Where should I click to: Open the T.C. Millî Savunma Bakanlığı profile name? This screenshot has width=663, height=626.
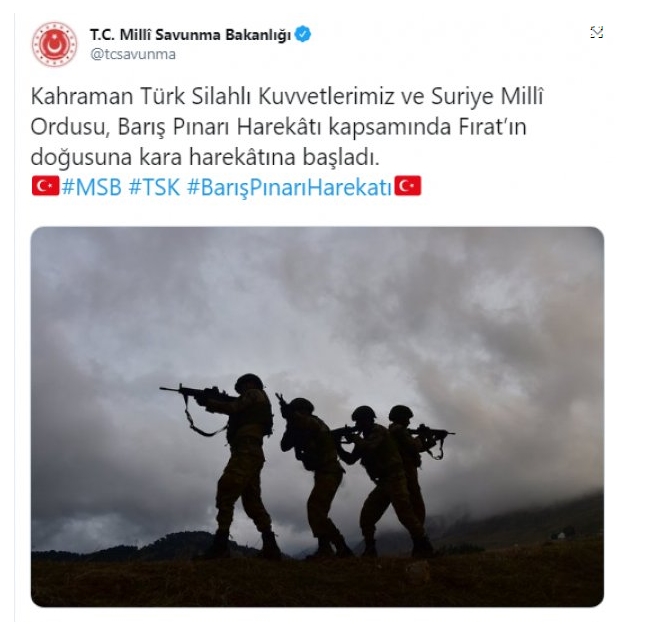tap(190, 35)
